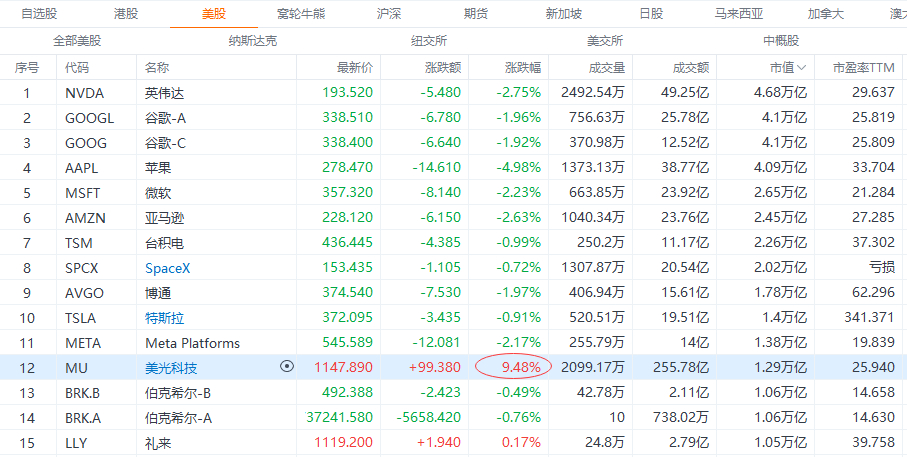Filter by 中概股 sub-category
This screenshot has width=907, height=457.
pos(781,41)
